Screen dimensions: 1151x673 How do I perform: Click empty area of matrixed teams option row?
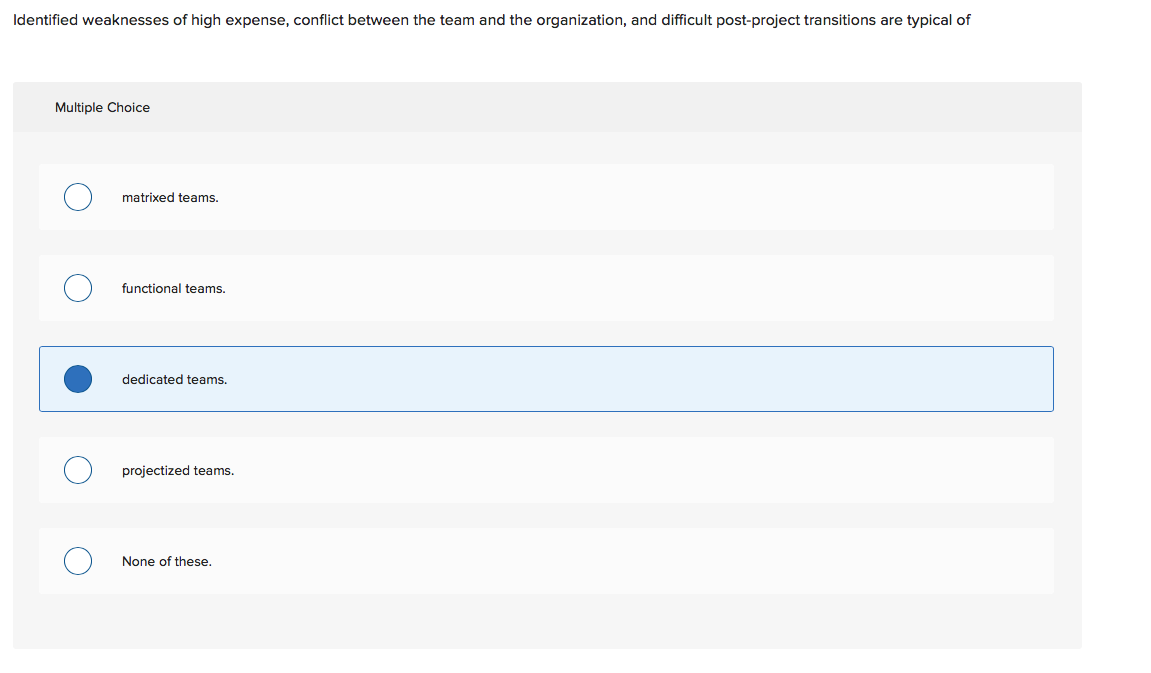[640, 198]
